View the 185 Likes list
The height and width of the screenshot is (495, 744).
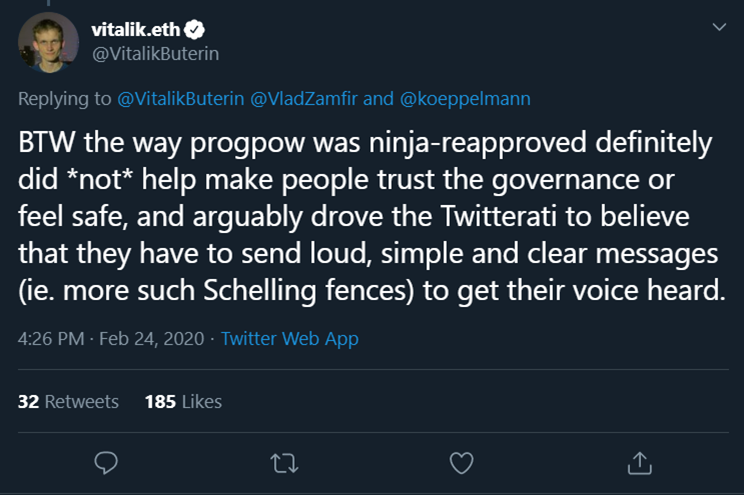[183, 402]
